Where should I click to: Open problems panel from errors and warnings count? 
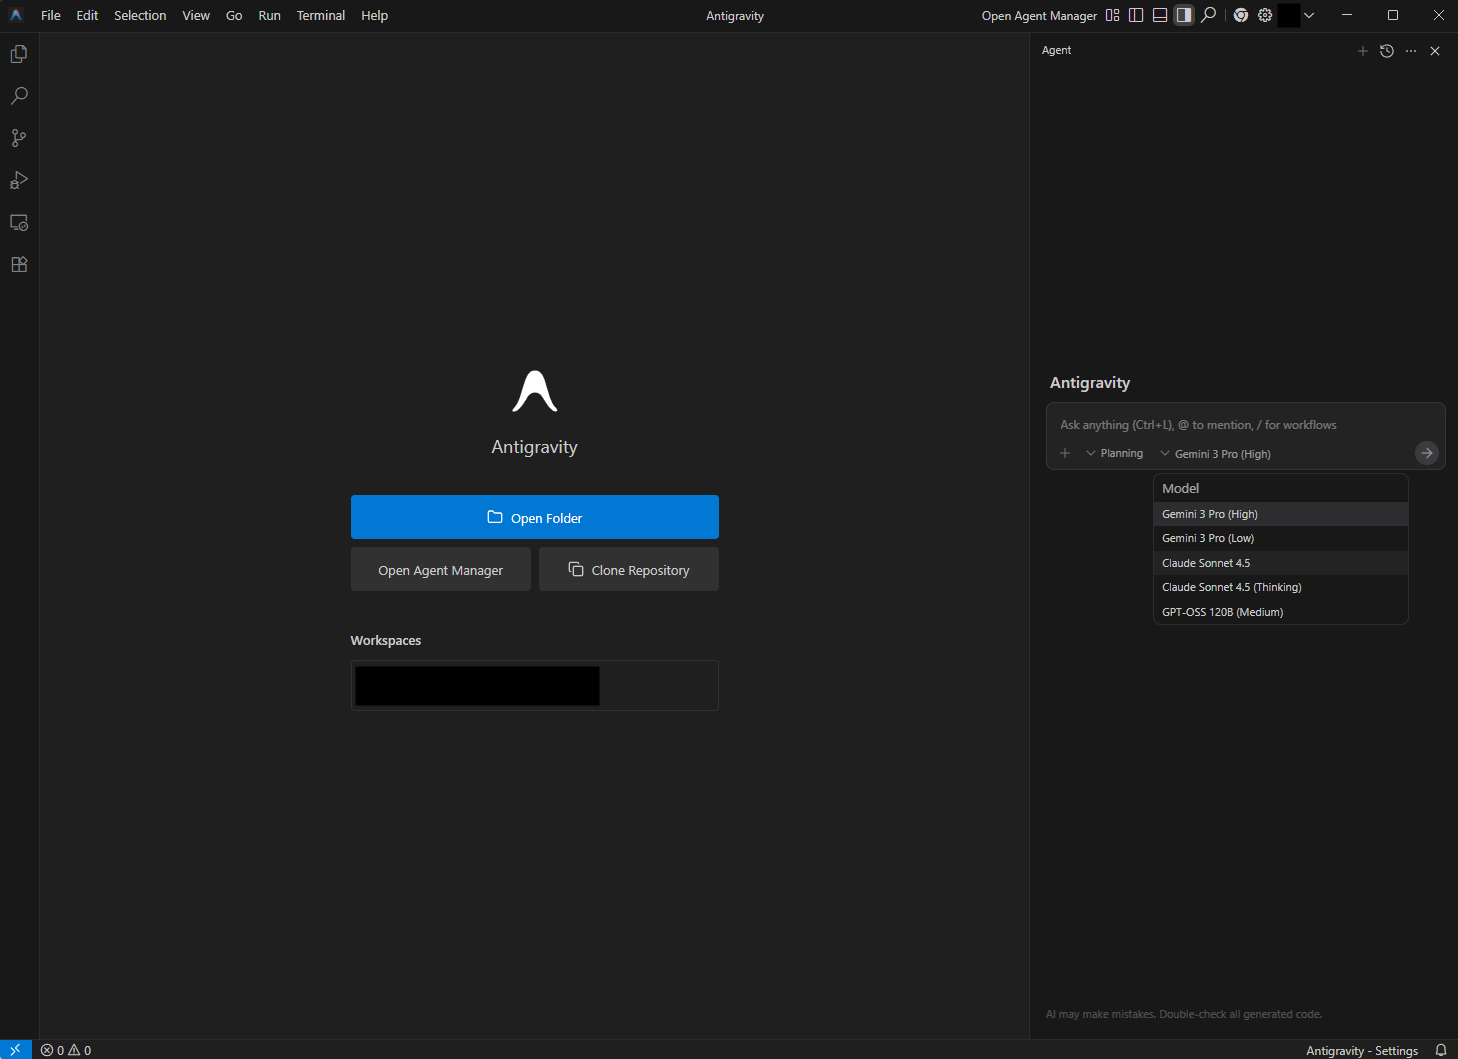66,1050
